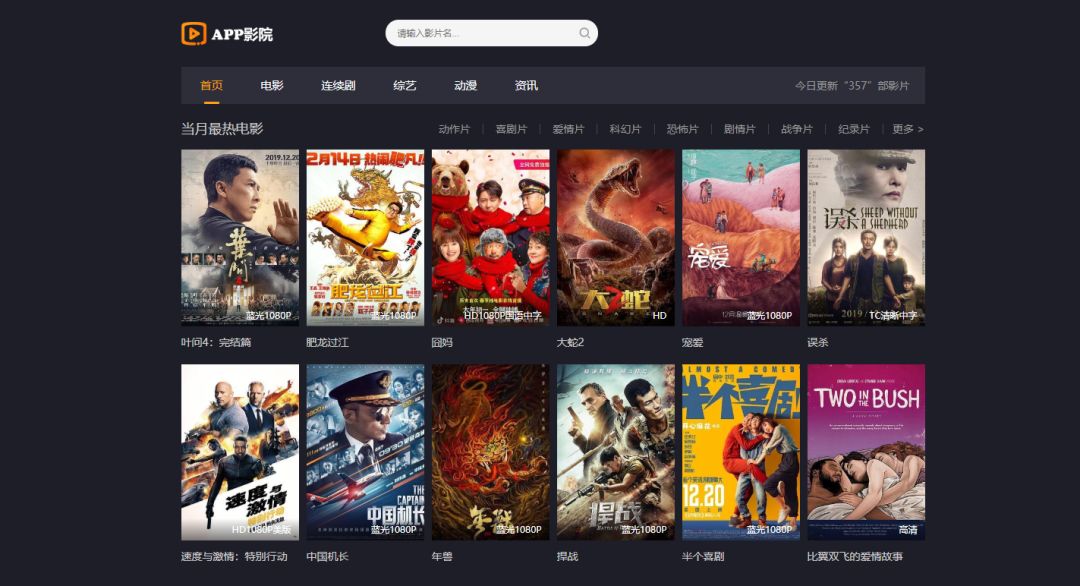Viewport: 1080px width, 586px height.
Task: Click the title text 误杀
Action: 818,342
